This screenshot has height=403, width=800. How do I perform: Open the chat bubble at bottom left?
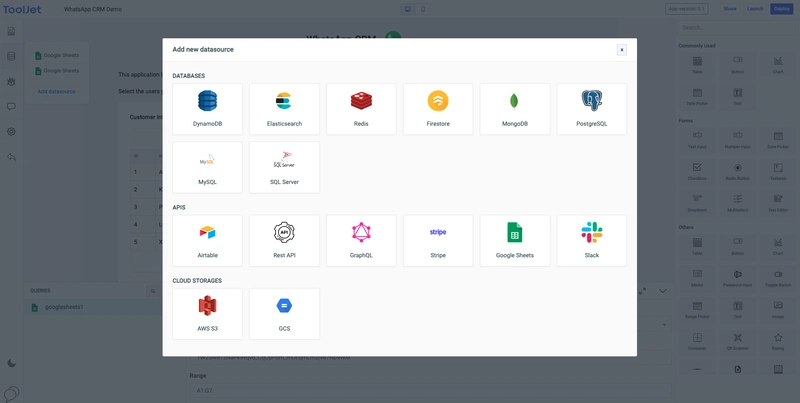(11, 394)
